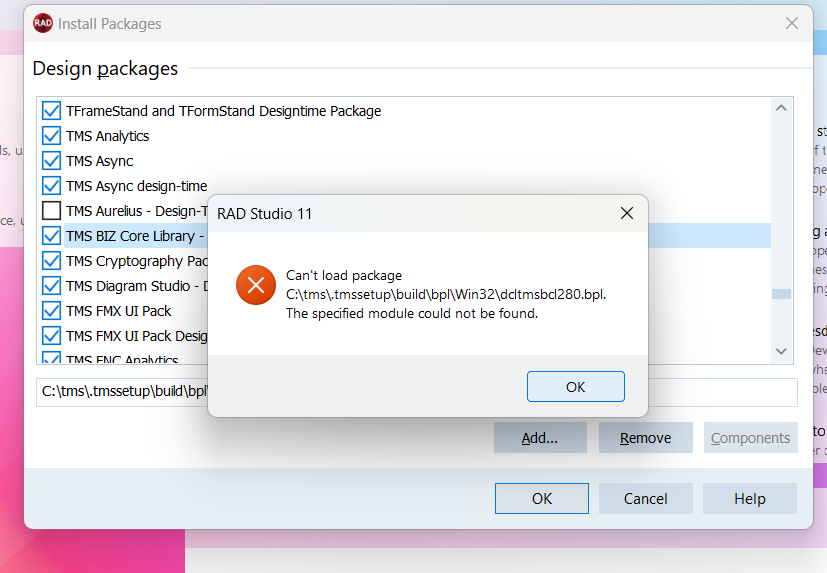Click the dcltmsbcl280.bpl path text in error

click(446, 294)
